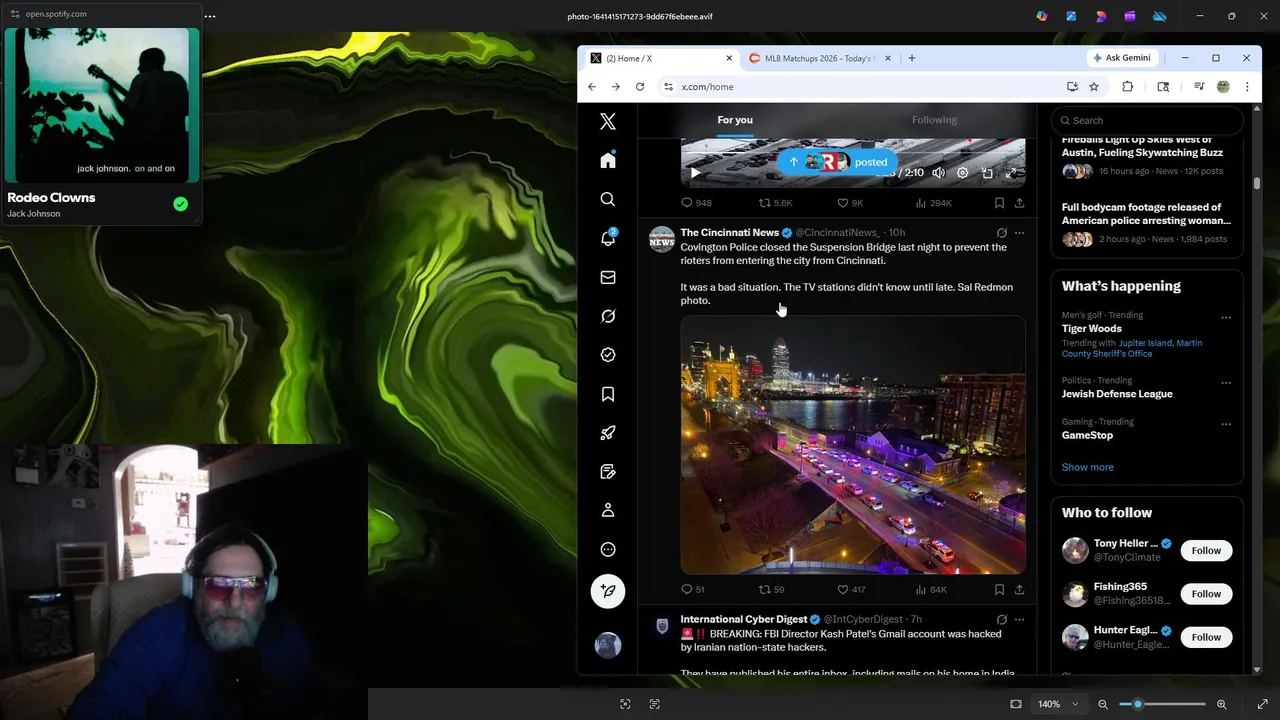Open more options for Tiger Woods trend
This screenshot has width=1280, height=720.
coord(1226,318)
